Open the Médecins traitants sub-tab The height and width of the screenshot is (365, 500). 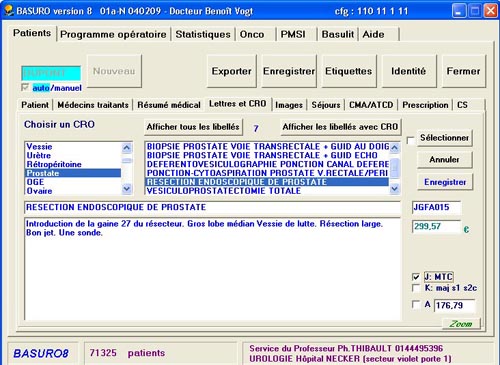[93, 105]
